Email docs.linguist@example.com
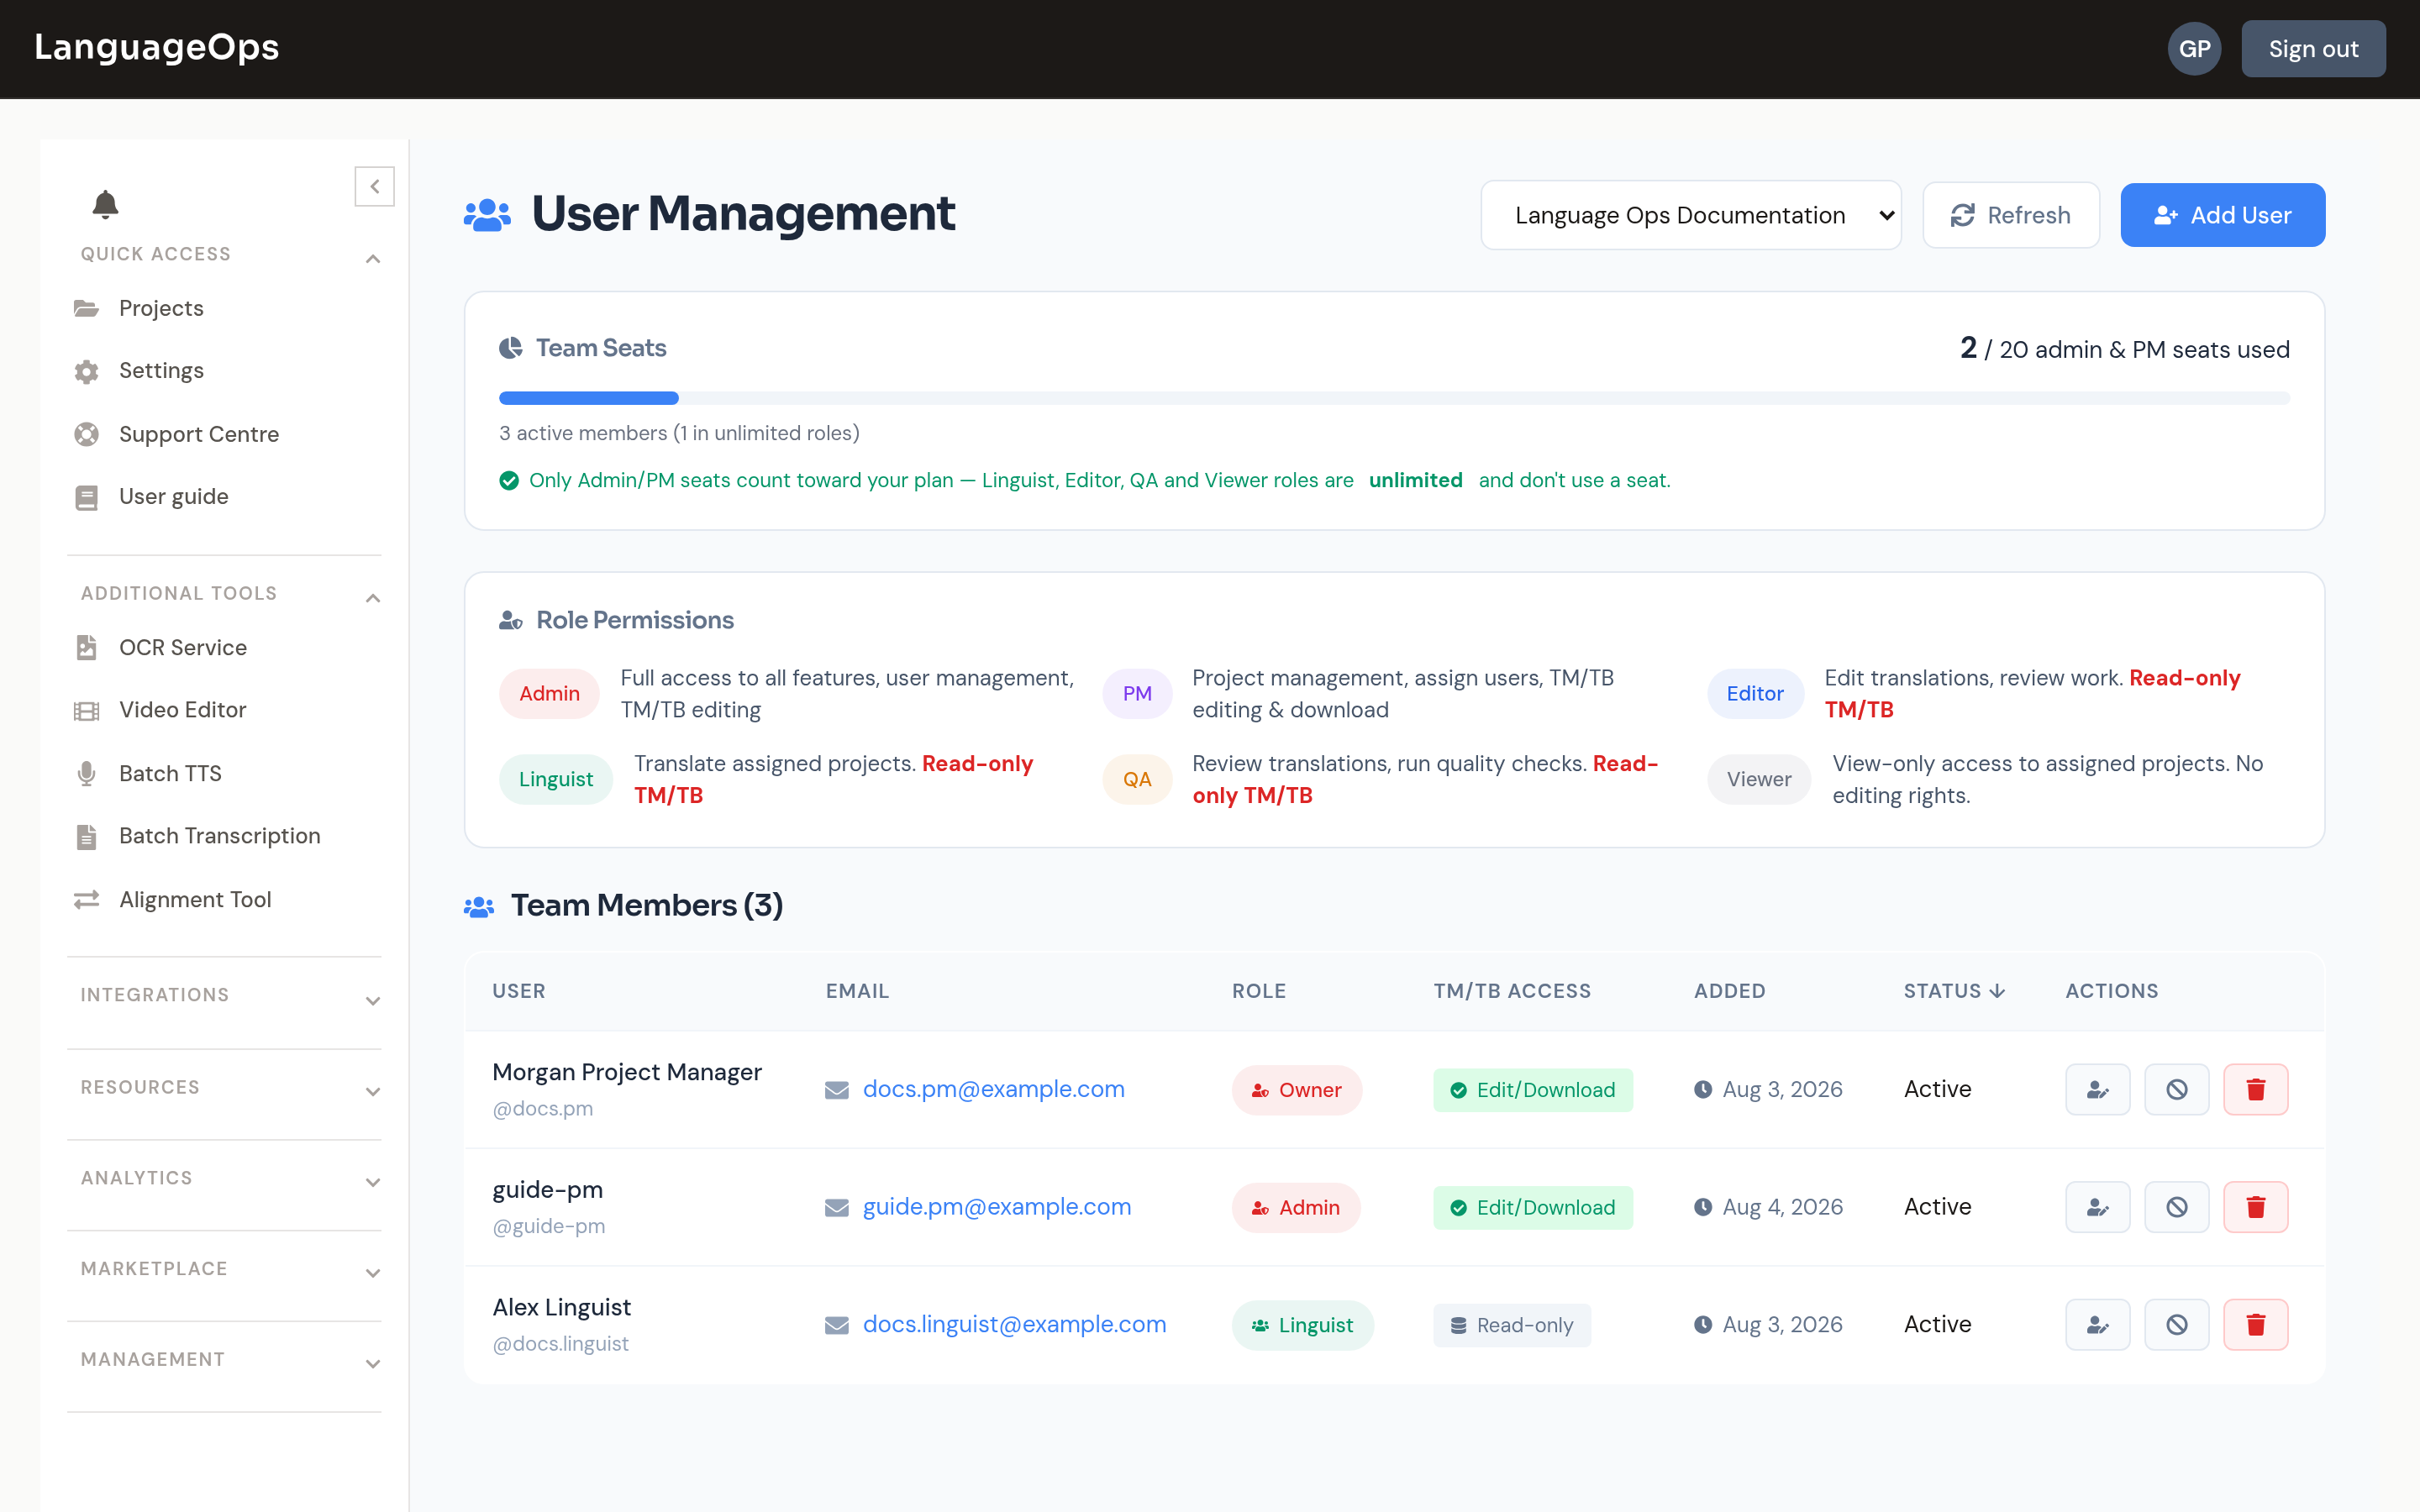The width and height of the screenshot is (2420, 1512). click(1014, 1325)
